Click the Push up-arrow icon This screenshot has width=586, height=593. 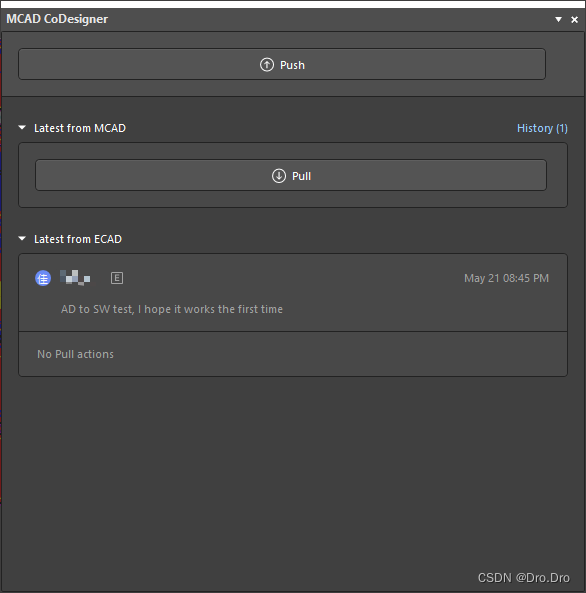[x=267, y=65]
